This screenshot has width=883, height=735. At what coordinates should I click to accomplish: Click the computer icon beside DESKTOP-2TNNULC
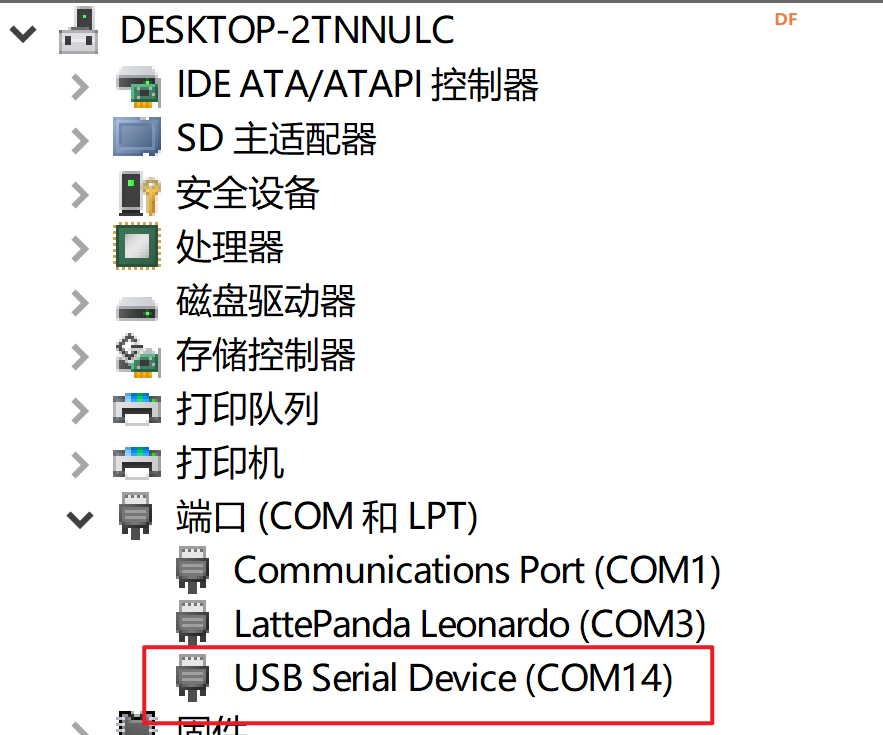[78, 29]
